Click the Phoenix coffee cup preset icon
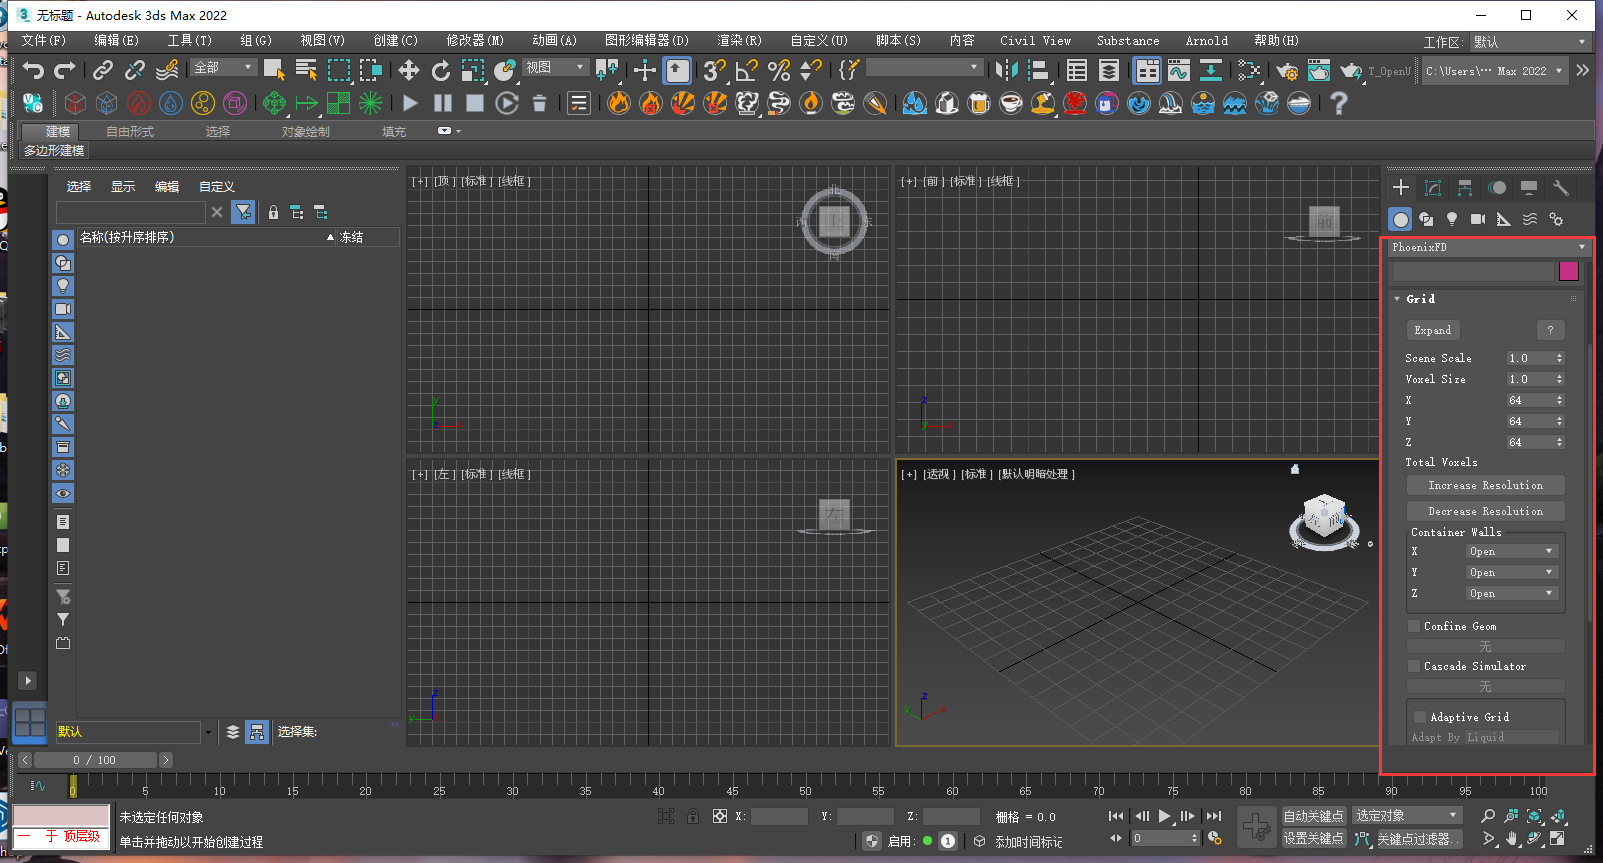This screenshot has width=1603, height=863. pos(1011,103)
